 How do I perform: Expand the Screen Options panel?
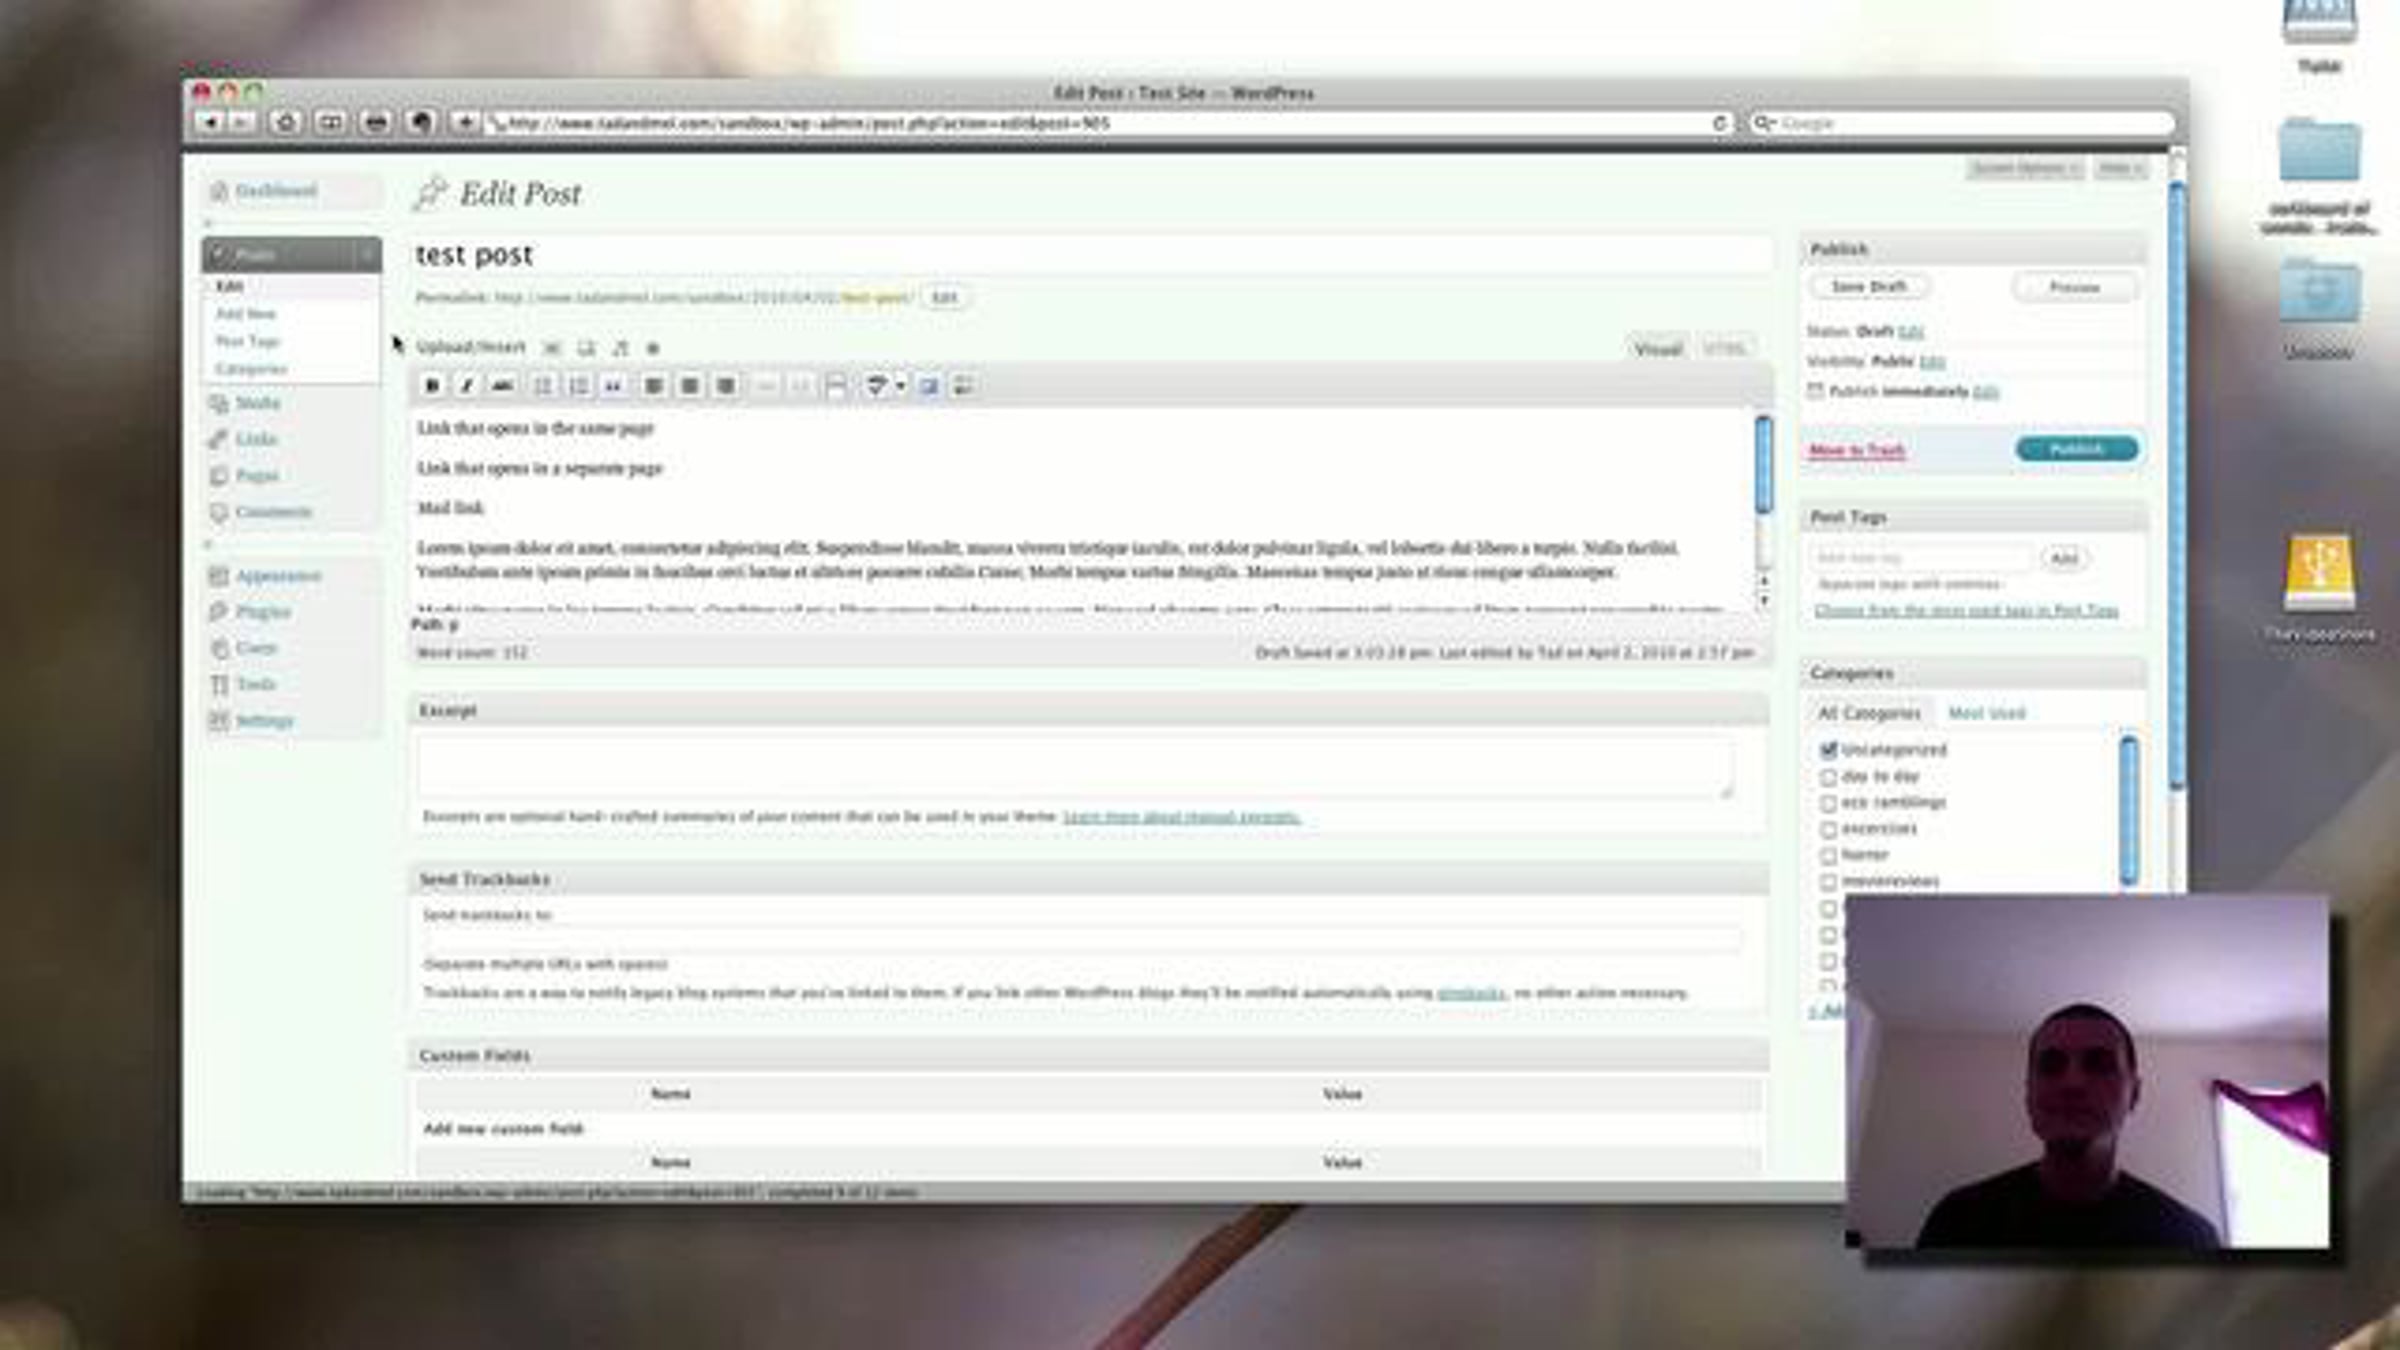[2024, 168]
